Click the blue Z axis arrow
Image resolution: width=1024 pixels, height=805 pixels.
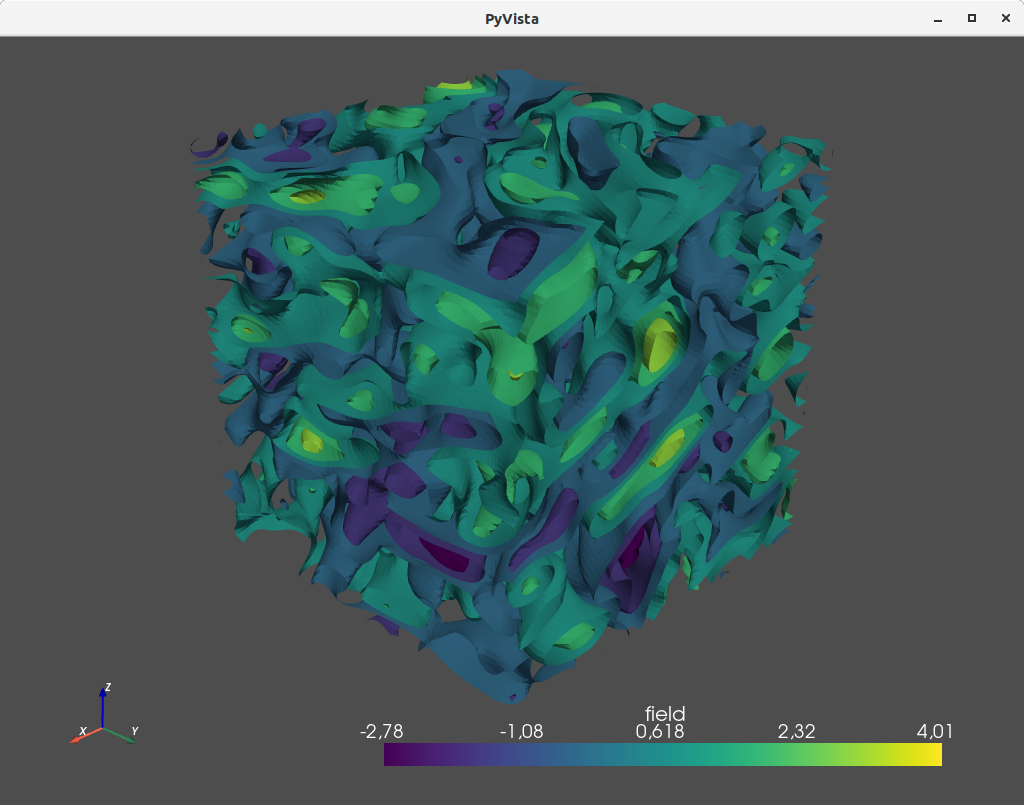coord(103,707)
